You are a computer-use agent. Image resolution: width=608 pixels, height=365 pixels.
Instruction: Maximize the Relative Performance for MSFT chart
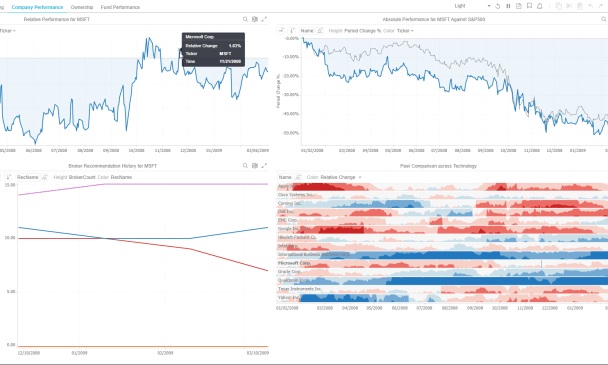click(264, 19)
